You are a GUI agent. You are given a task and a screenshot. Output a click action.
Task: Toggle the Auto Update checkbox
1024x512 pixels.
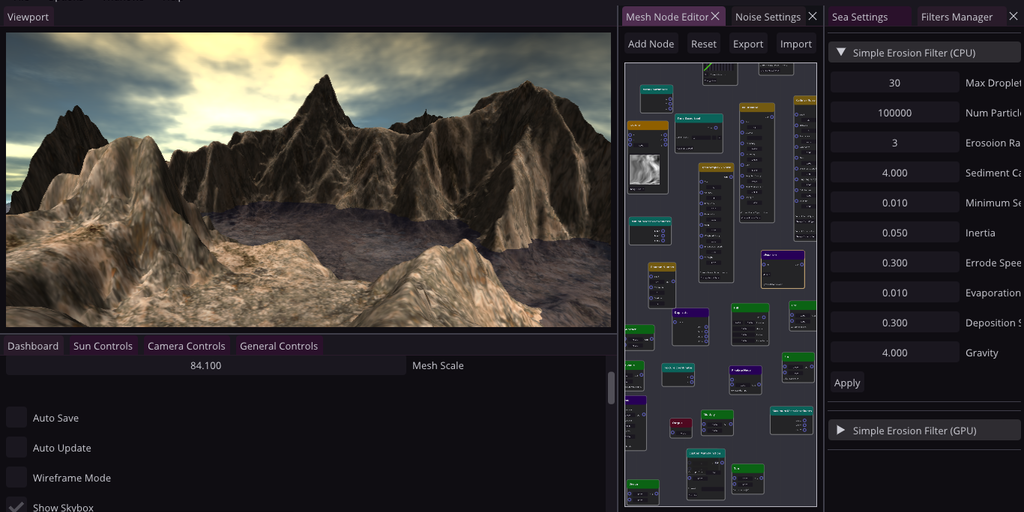pos(17,448)
